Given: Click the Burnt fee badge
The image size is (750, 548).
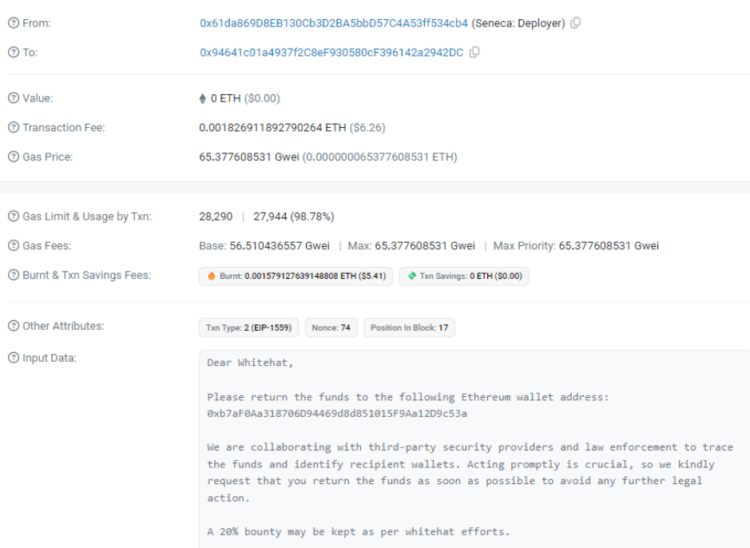Looking at the screenshot, I should pyautogui.click(x=295, y=276).
